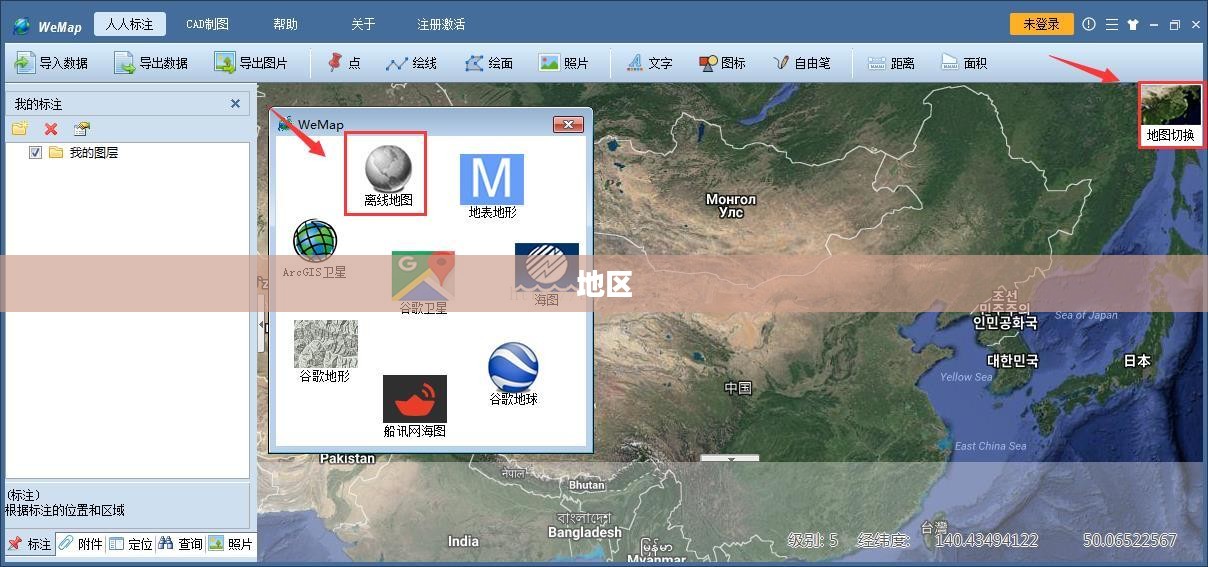Click the properties icon beside the delete icon

[82, 129]
